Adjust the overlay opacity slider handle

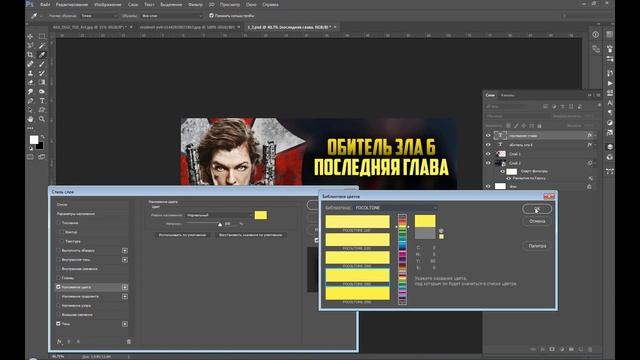(x=220, y=224)
